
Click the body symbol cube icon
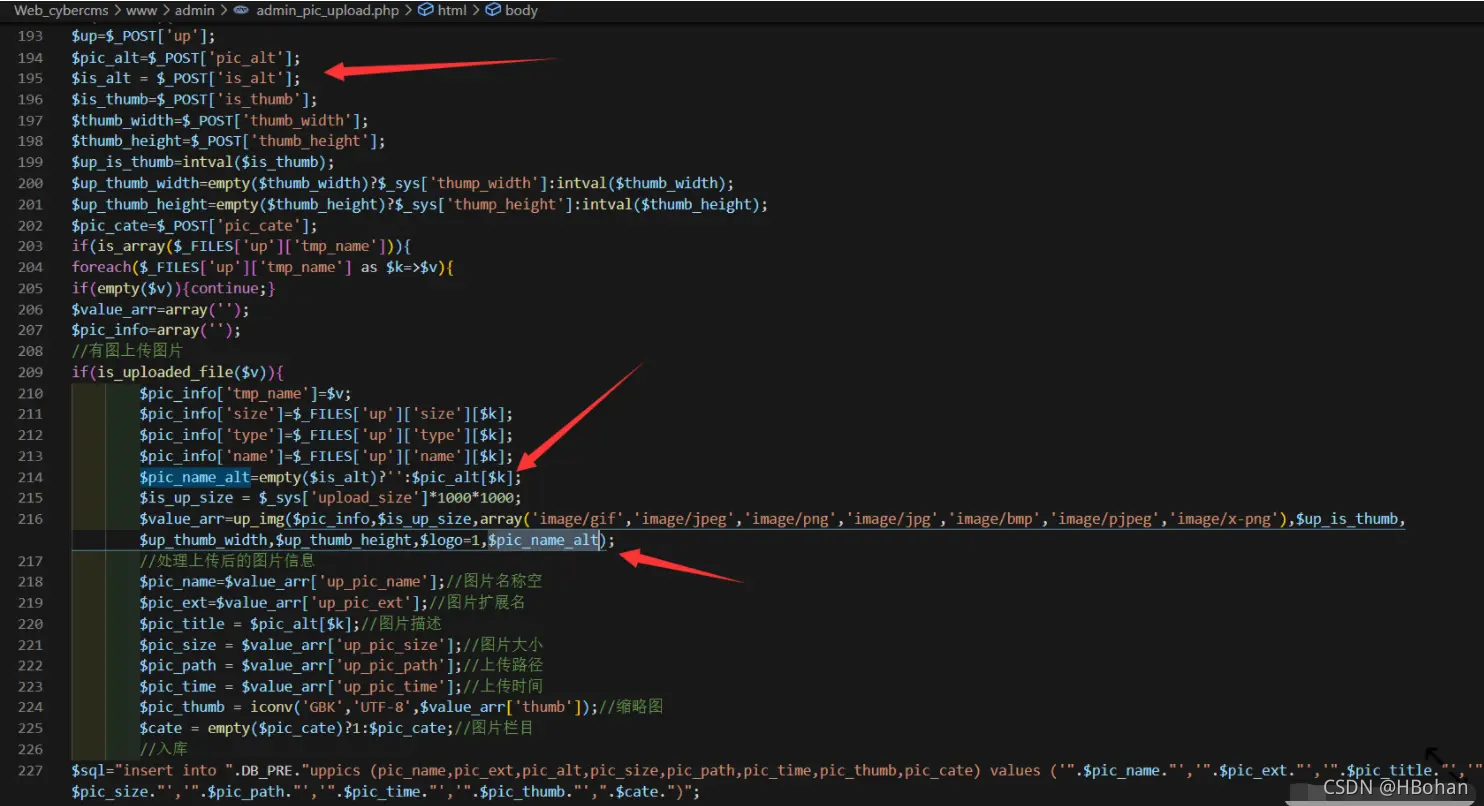tap(493, 10)
